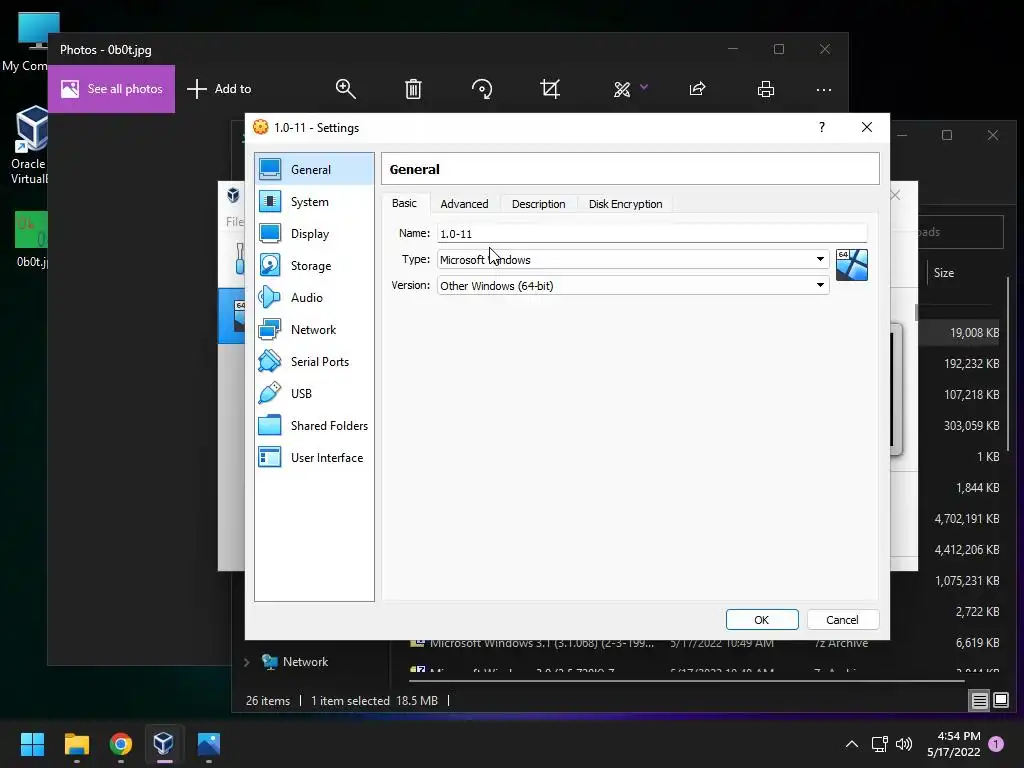The width and height of the screenshot is (1024, 768).
Task: Click the settings dialog help question mark
Action: [822, 127]
